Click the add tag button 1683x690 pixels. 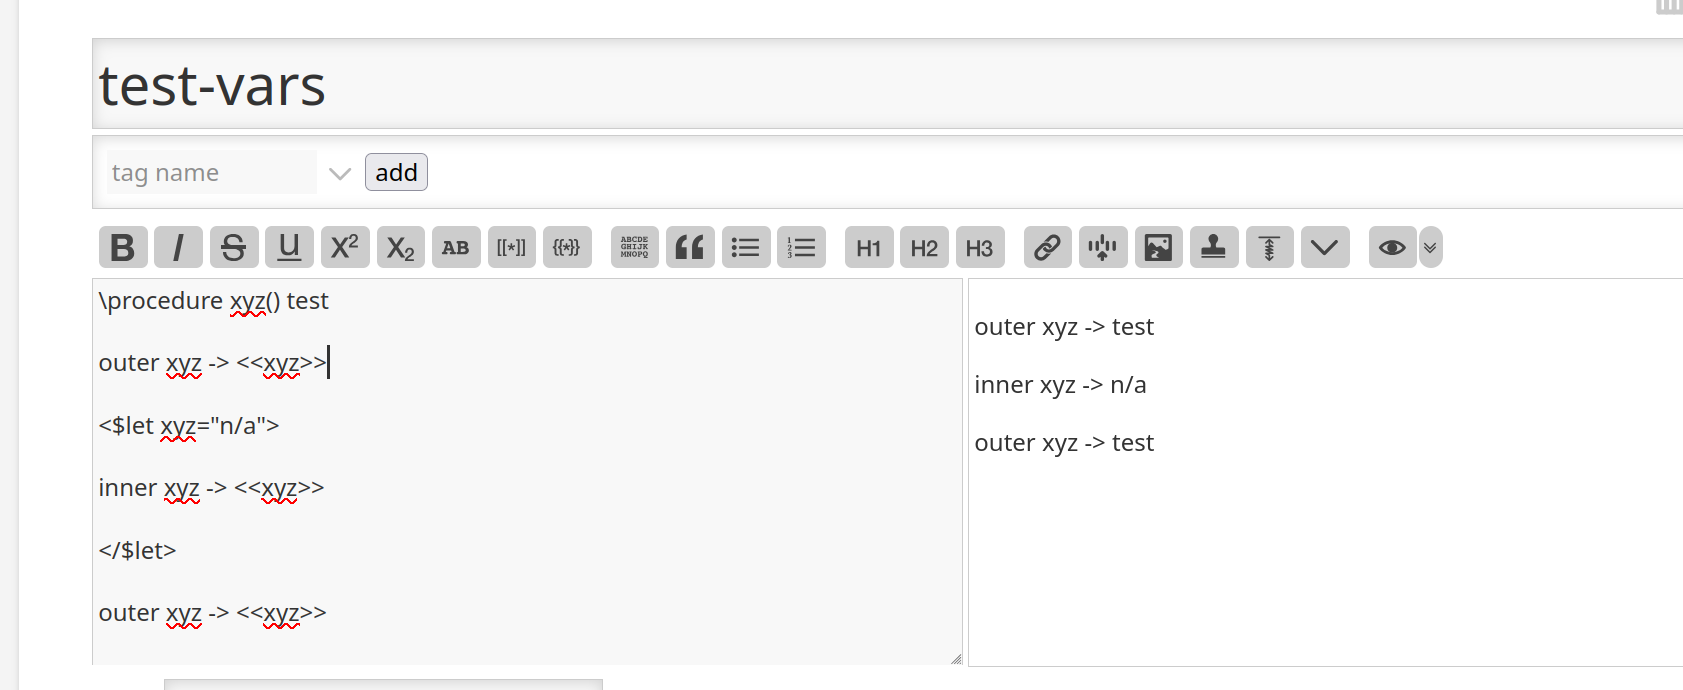396,172
